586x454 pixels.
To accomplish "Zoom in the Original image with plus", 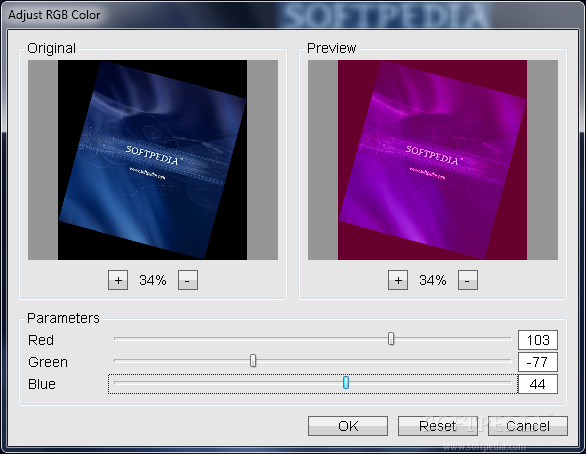I will [118, 280].
